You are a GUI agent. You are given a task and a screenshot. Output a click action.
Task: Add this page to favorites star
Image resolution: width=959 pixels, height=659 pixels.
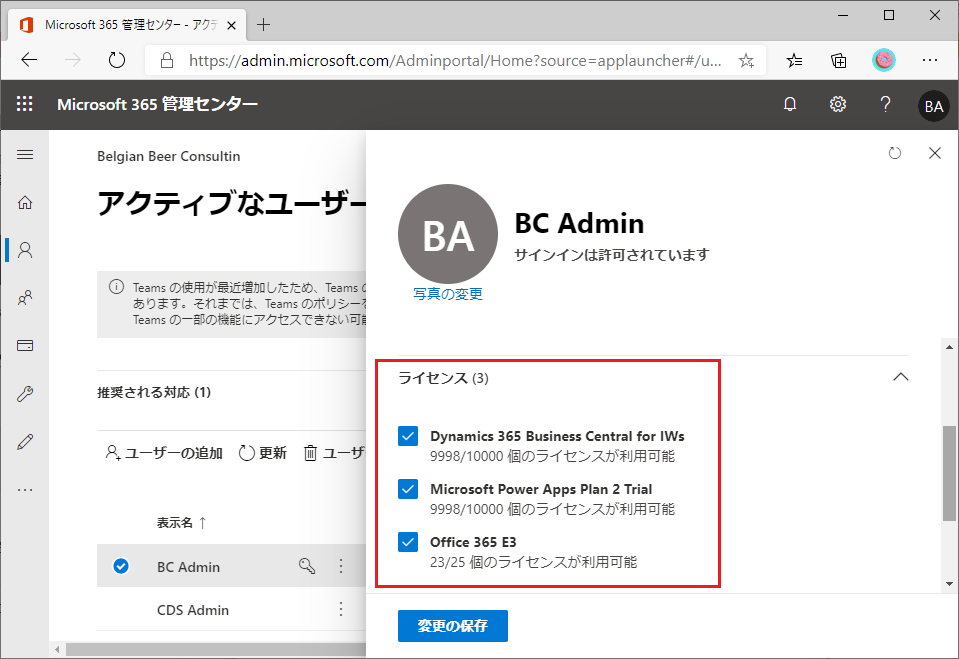[x=746, y=61]
